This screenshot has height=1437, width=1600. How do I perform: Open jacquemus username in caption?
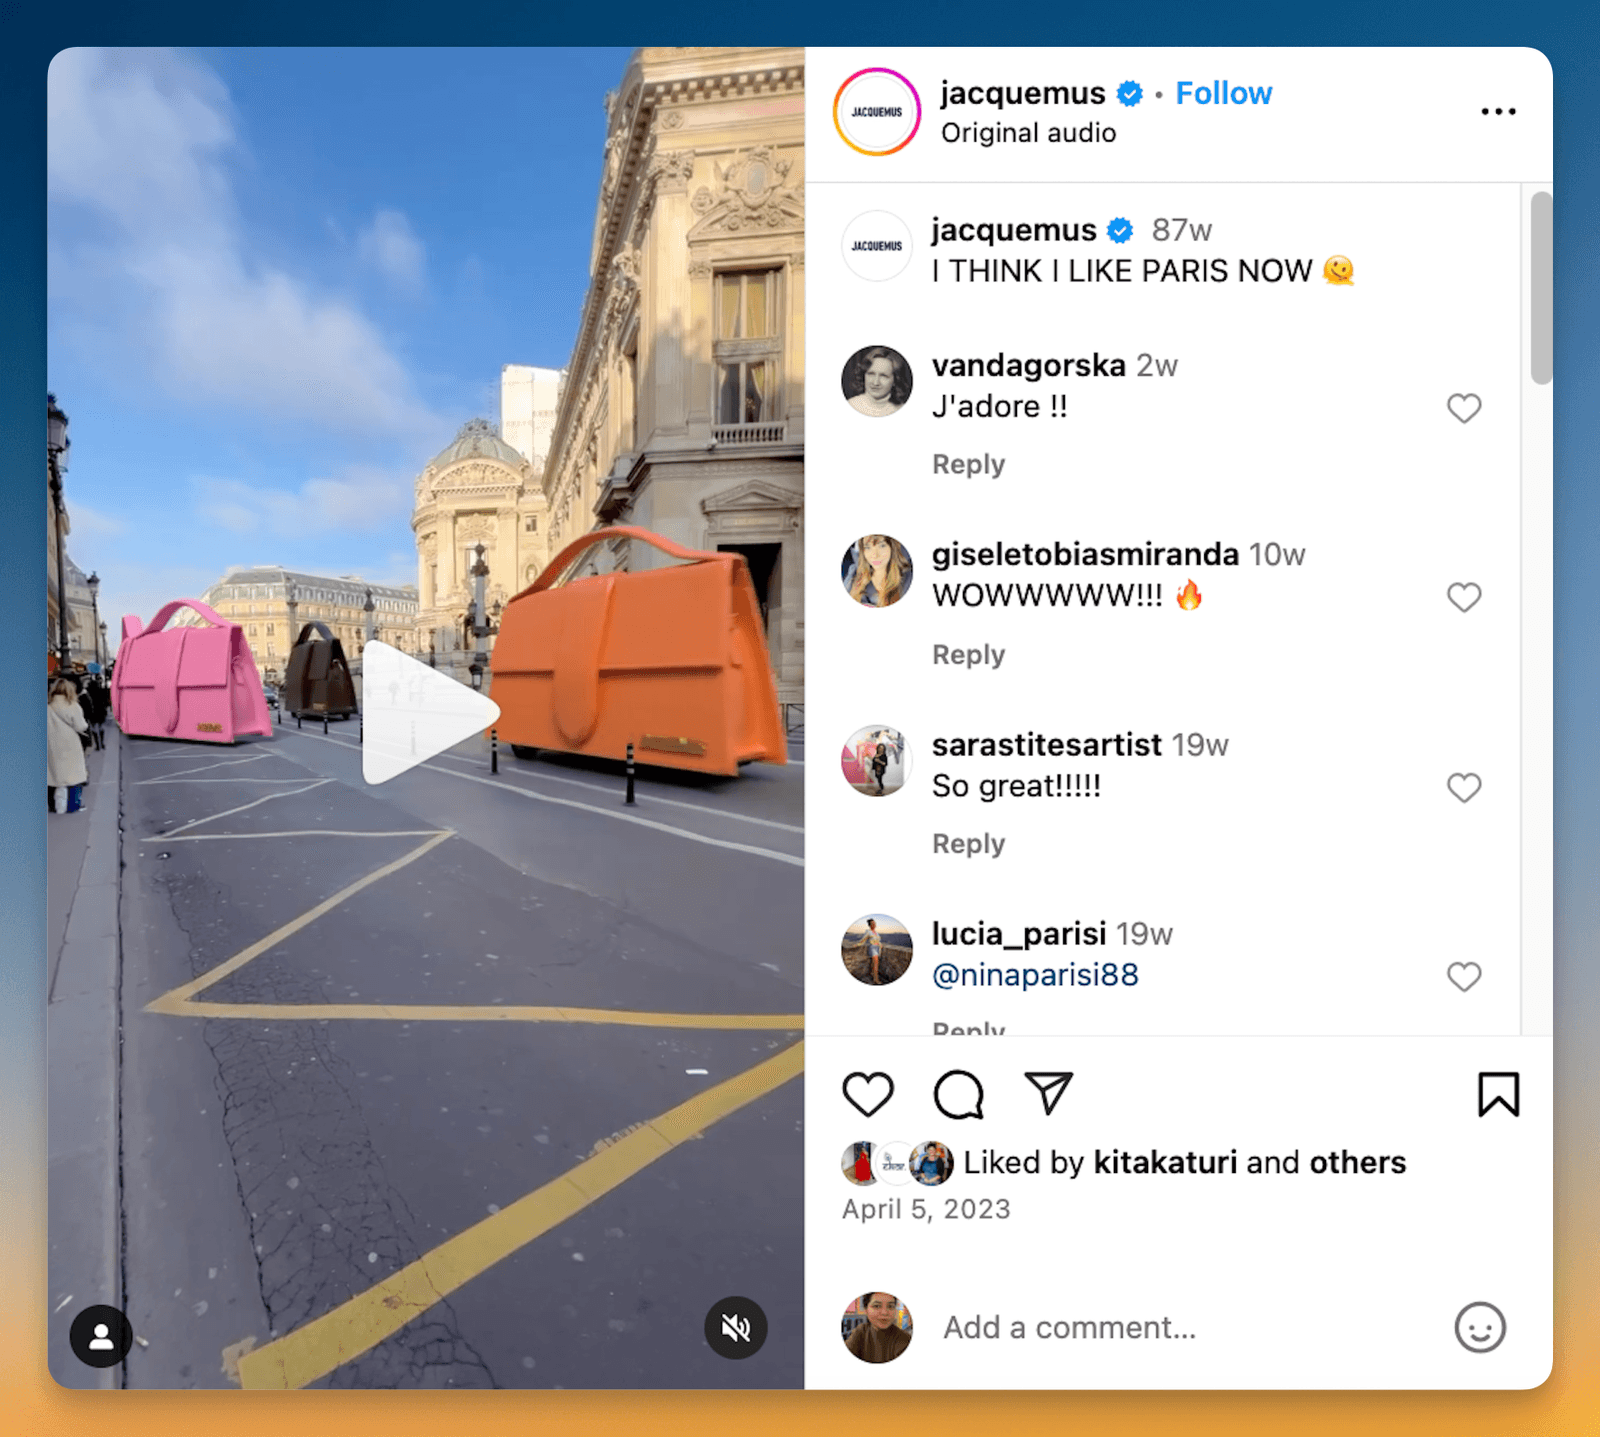pos(1014,230)
